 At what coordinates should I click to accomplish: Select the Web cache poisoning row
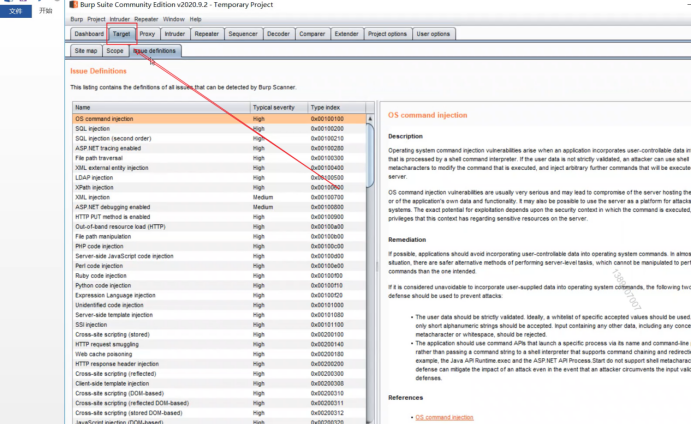(x=219, y=354)
